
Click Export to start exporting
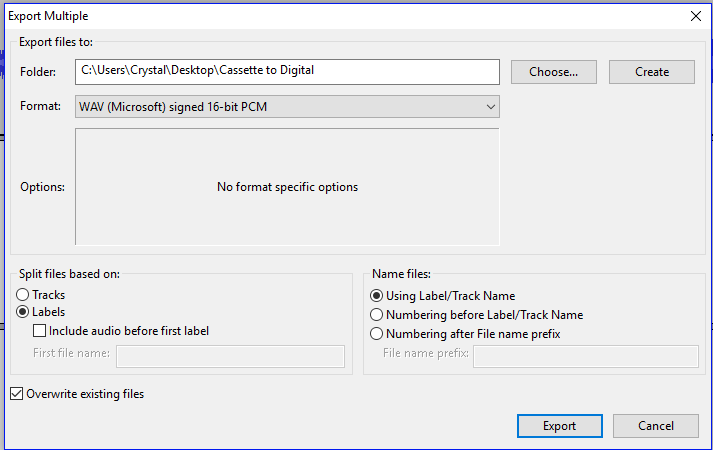[560, 426]
